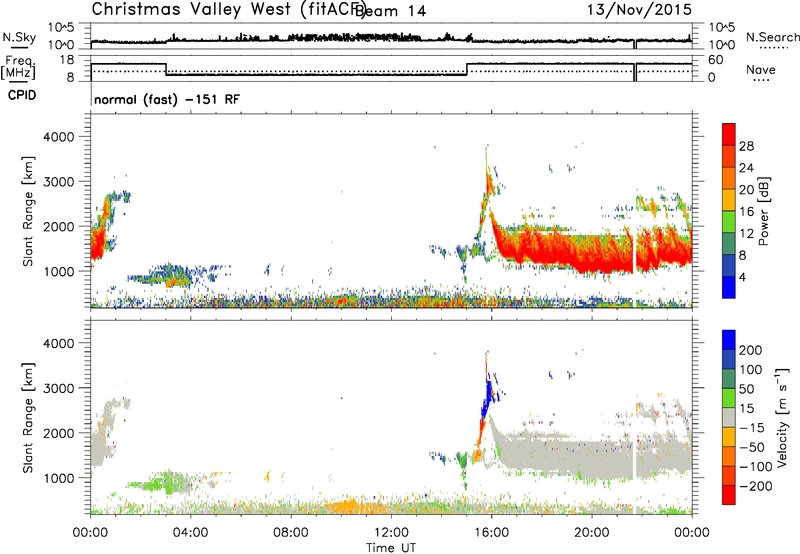
Task: Select the blue top velocity colorbar segment
Action: pos(729,340)
